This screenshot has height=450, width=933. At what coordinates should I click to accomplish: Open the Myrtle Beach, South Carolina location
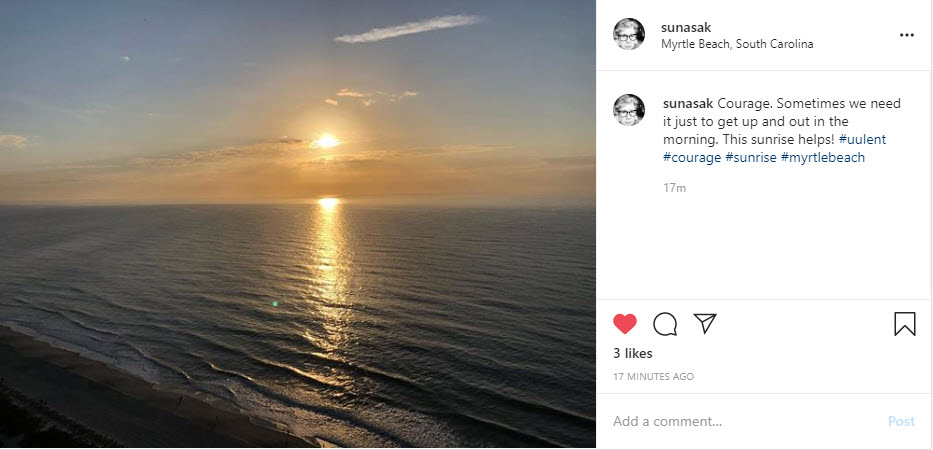point(737,44)
